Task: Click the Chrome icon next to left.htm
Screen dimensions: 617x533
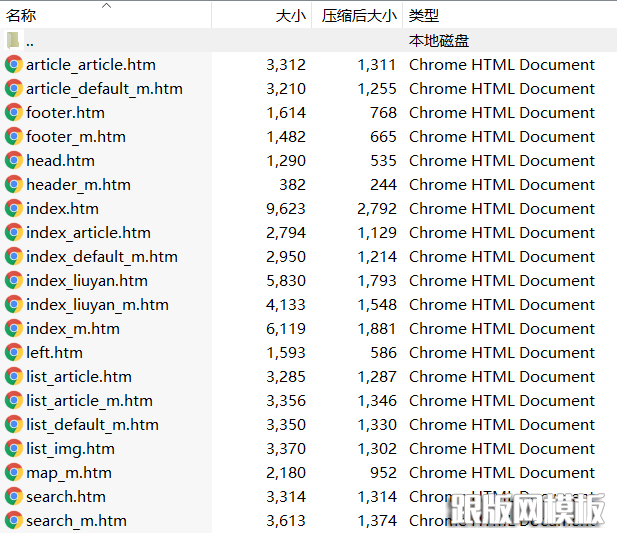Action: click(x=14, y=352)
